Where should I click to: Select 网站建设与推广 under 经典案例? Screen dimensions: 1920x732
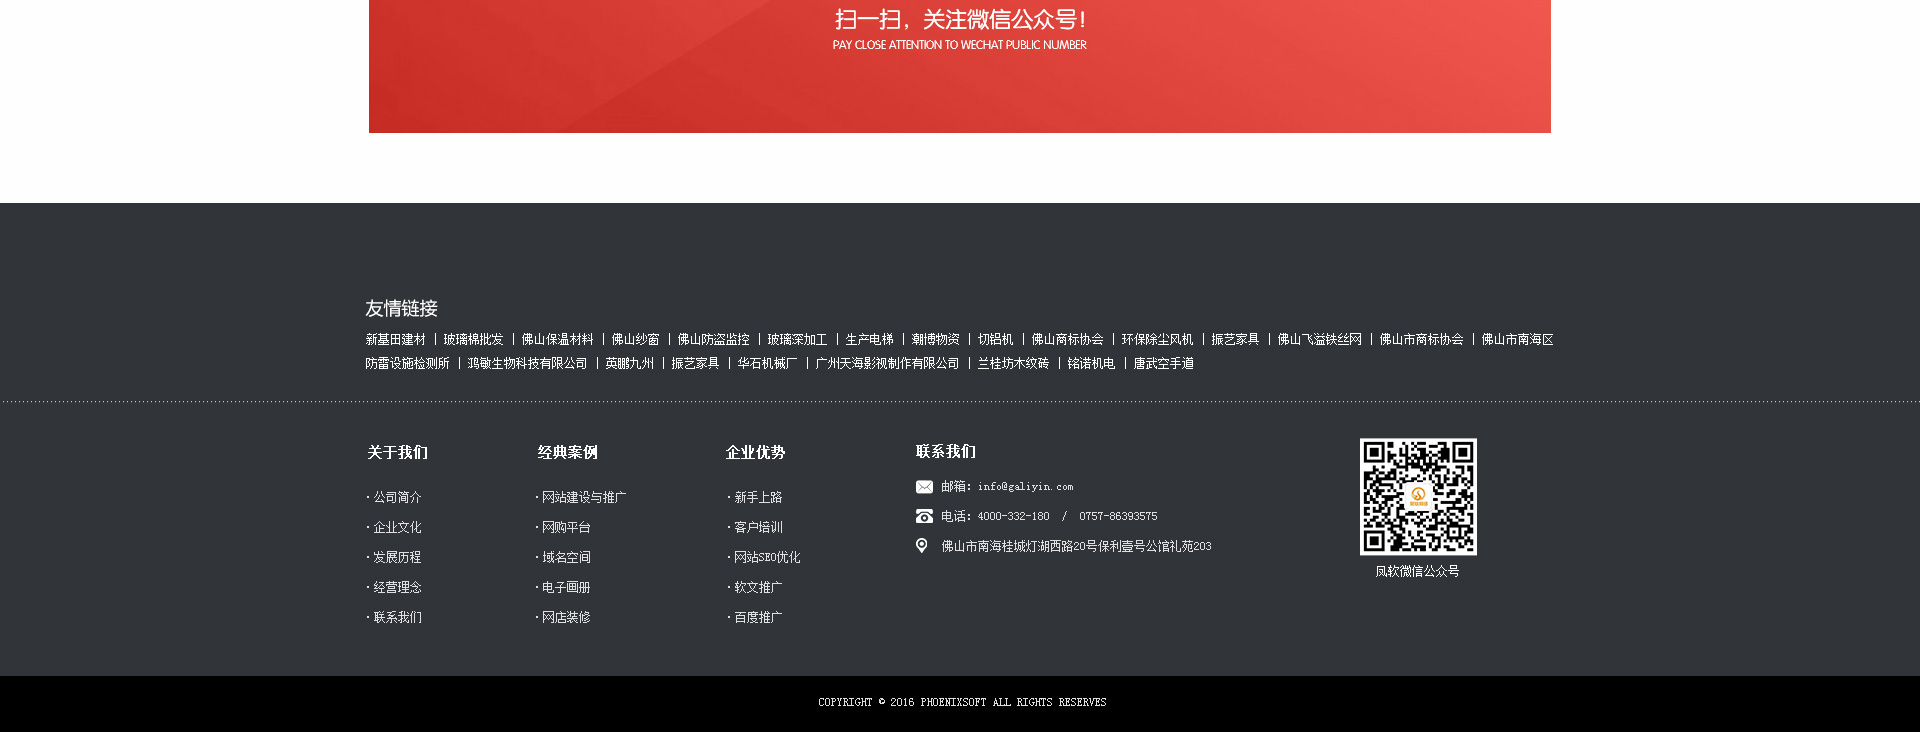(583, 498)
